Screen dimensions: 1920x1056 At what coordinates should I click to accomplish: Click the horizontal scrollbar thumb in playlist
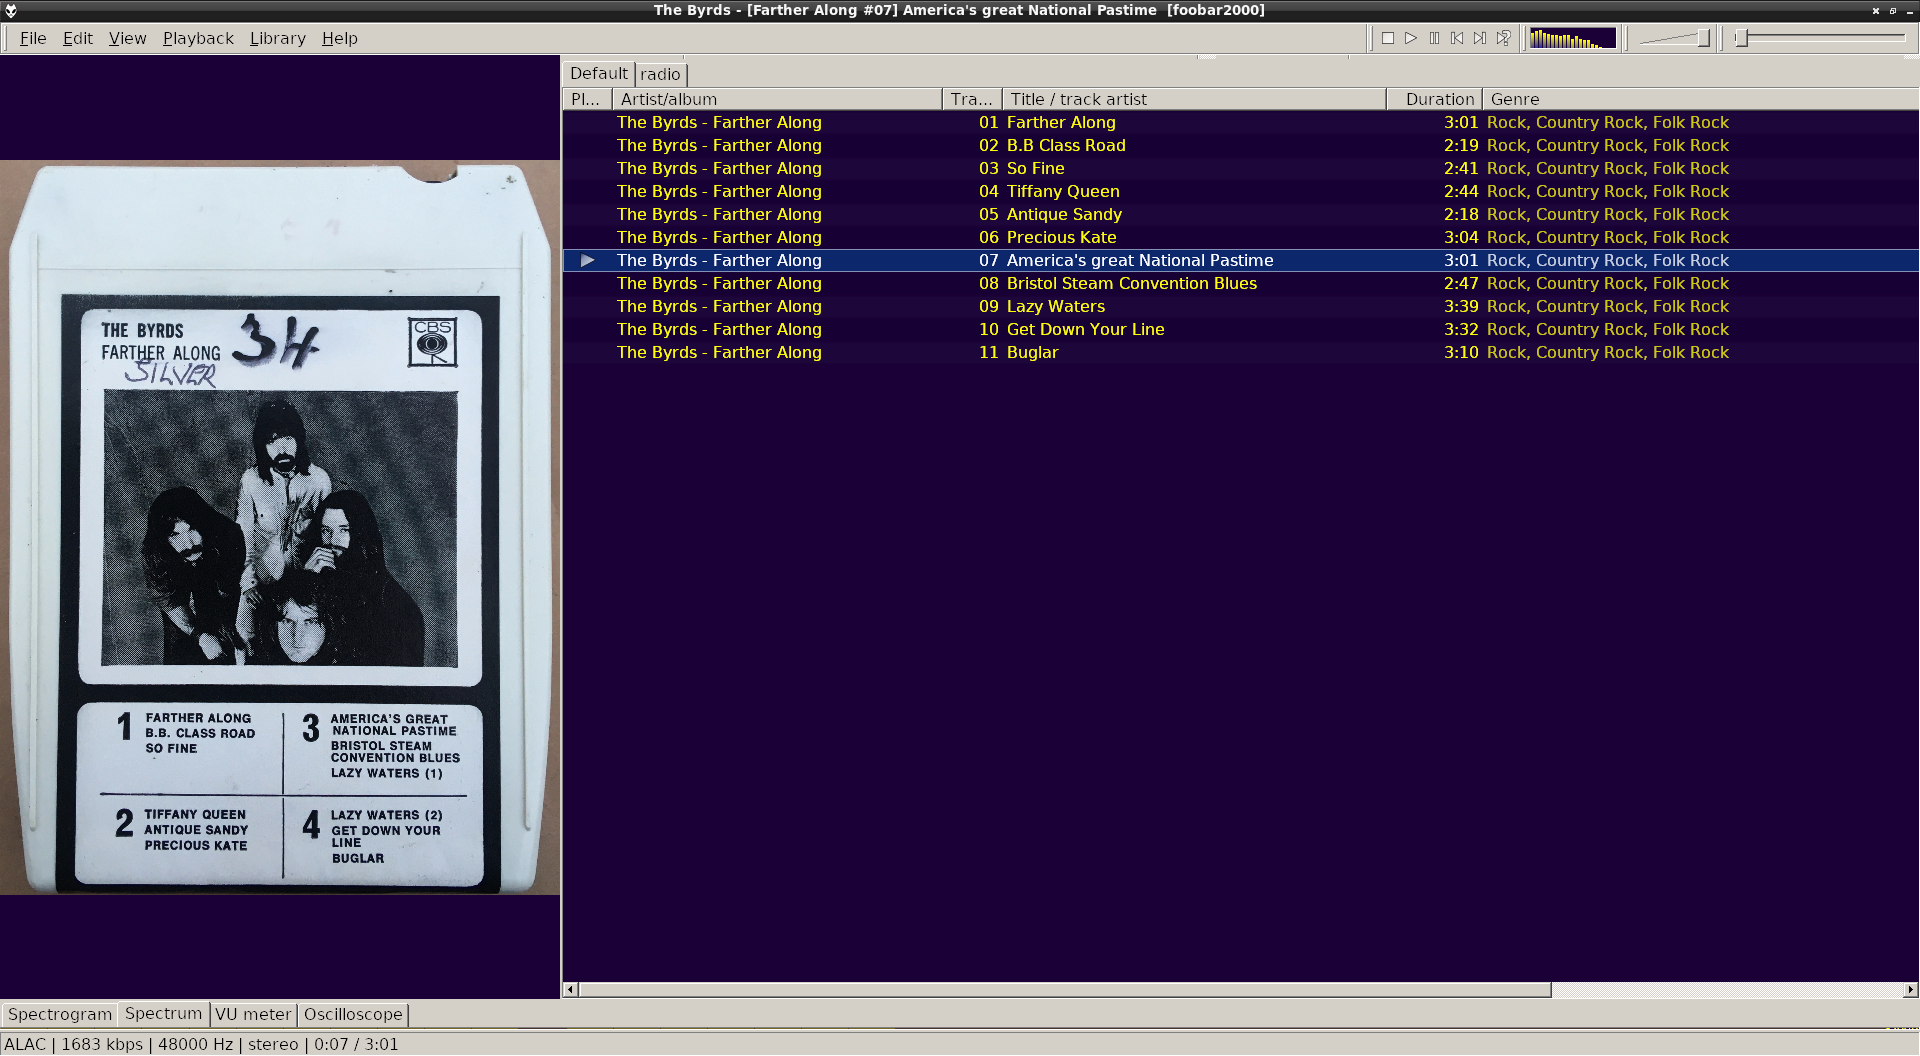1065,990
